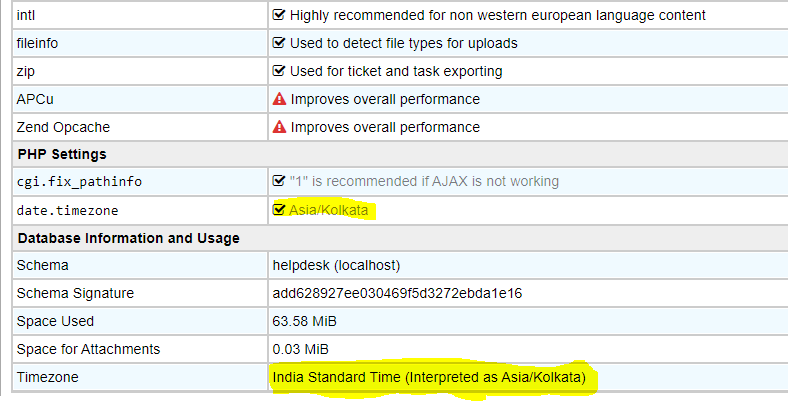Click the 'PHP Settings' section header

(x=62, y=154)
